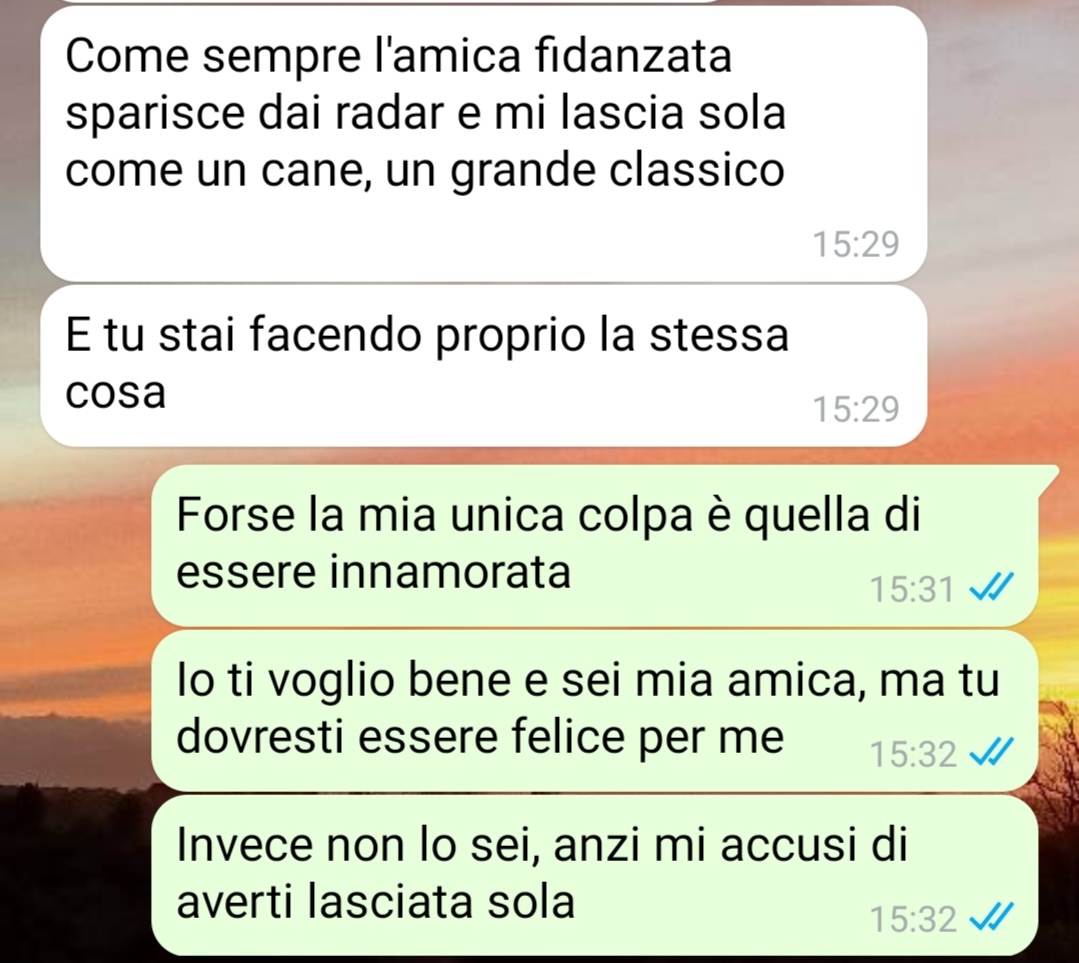Select the "E tu stai facendo" message bubble

[x=484, y=366]
